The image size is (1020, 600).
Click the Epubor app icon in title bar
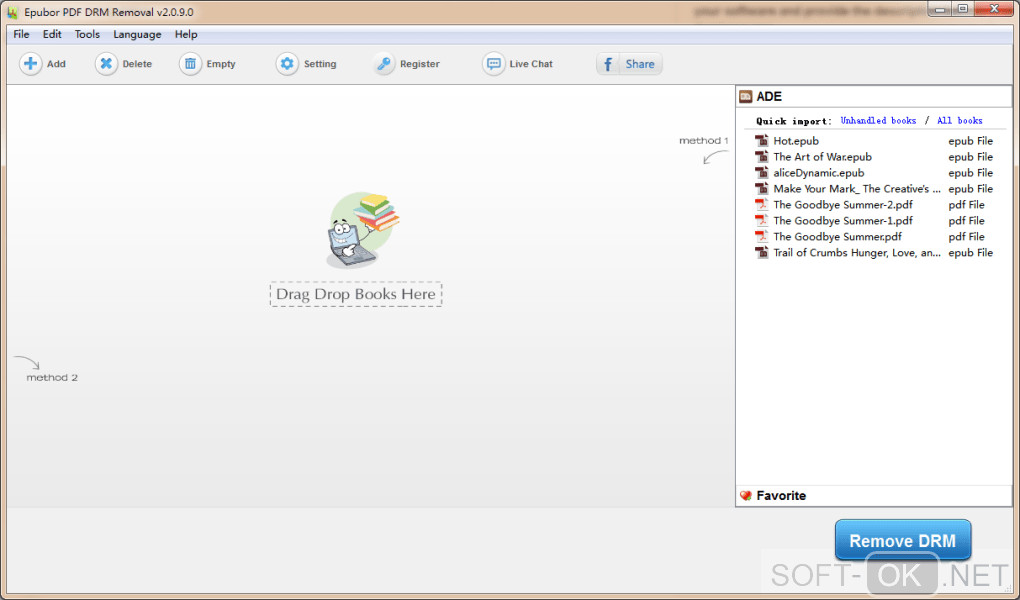12,12
